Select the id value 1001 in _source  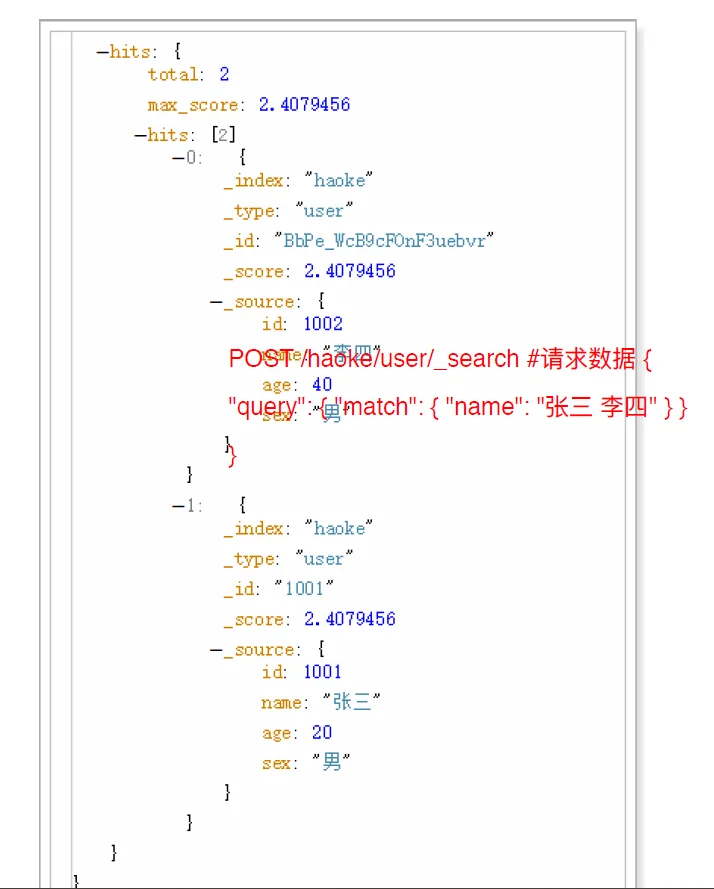coord(323,672)
